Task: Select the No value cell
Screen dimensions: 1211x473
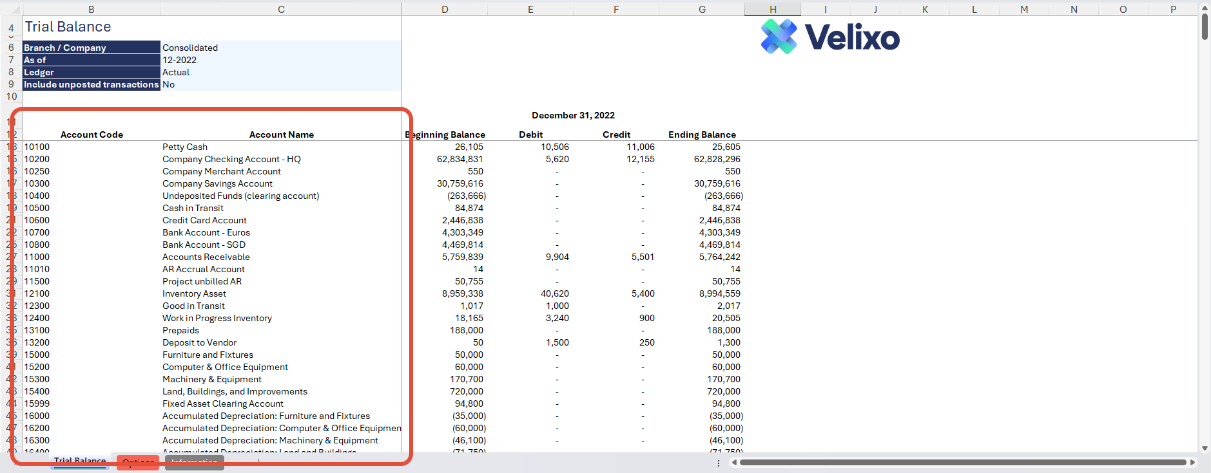Action: pyautogui.click(x=281, y=84)
